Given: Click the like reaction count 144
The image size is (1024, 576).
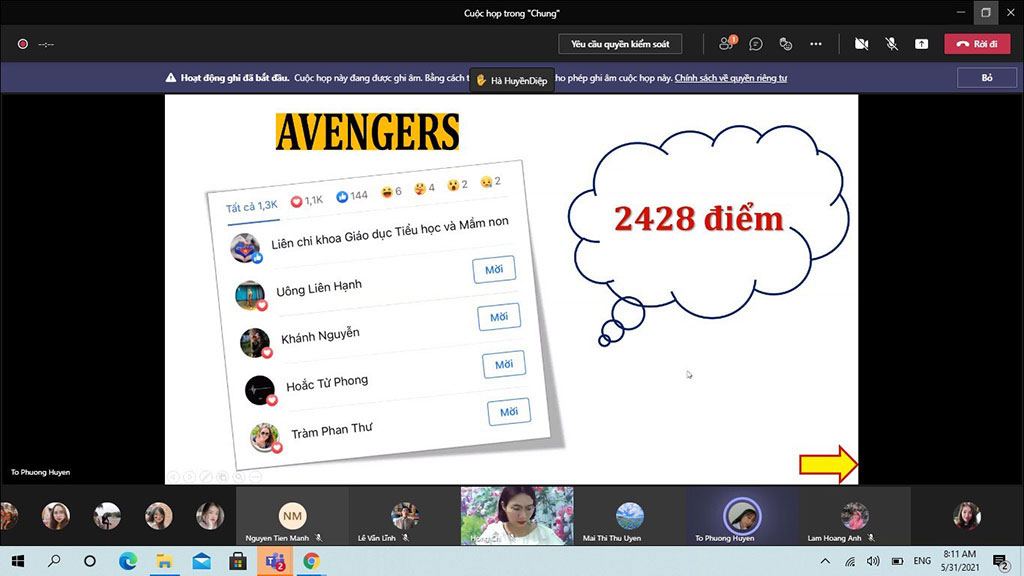Looking at the screenshot, I should pos(352,195).
